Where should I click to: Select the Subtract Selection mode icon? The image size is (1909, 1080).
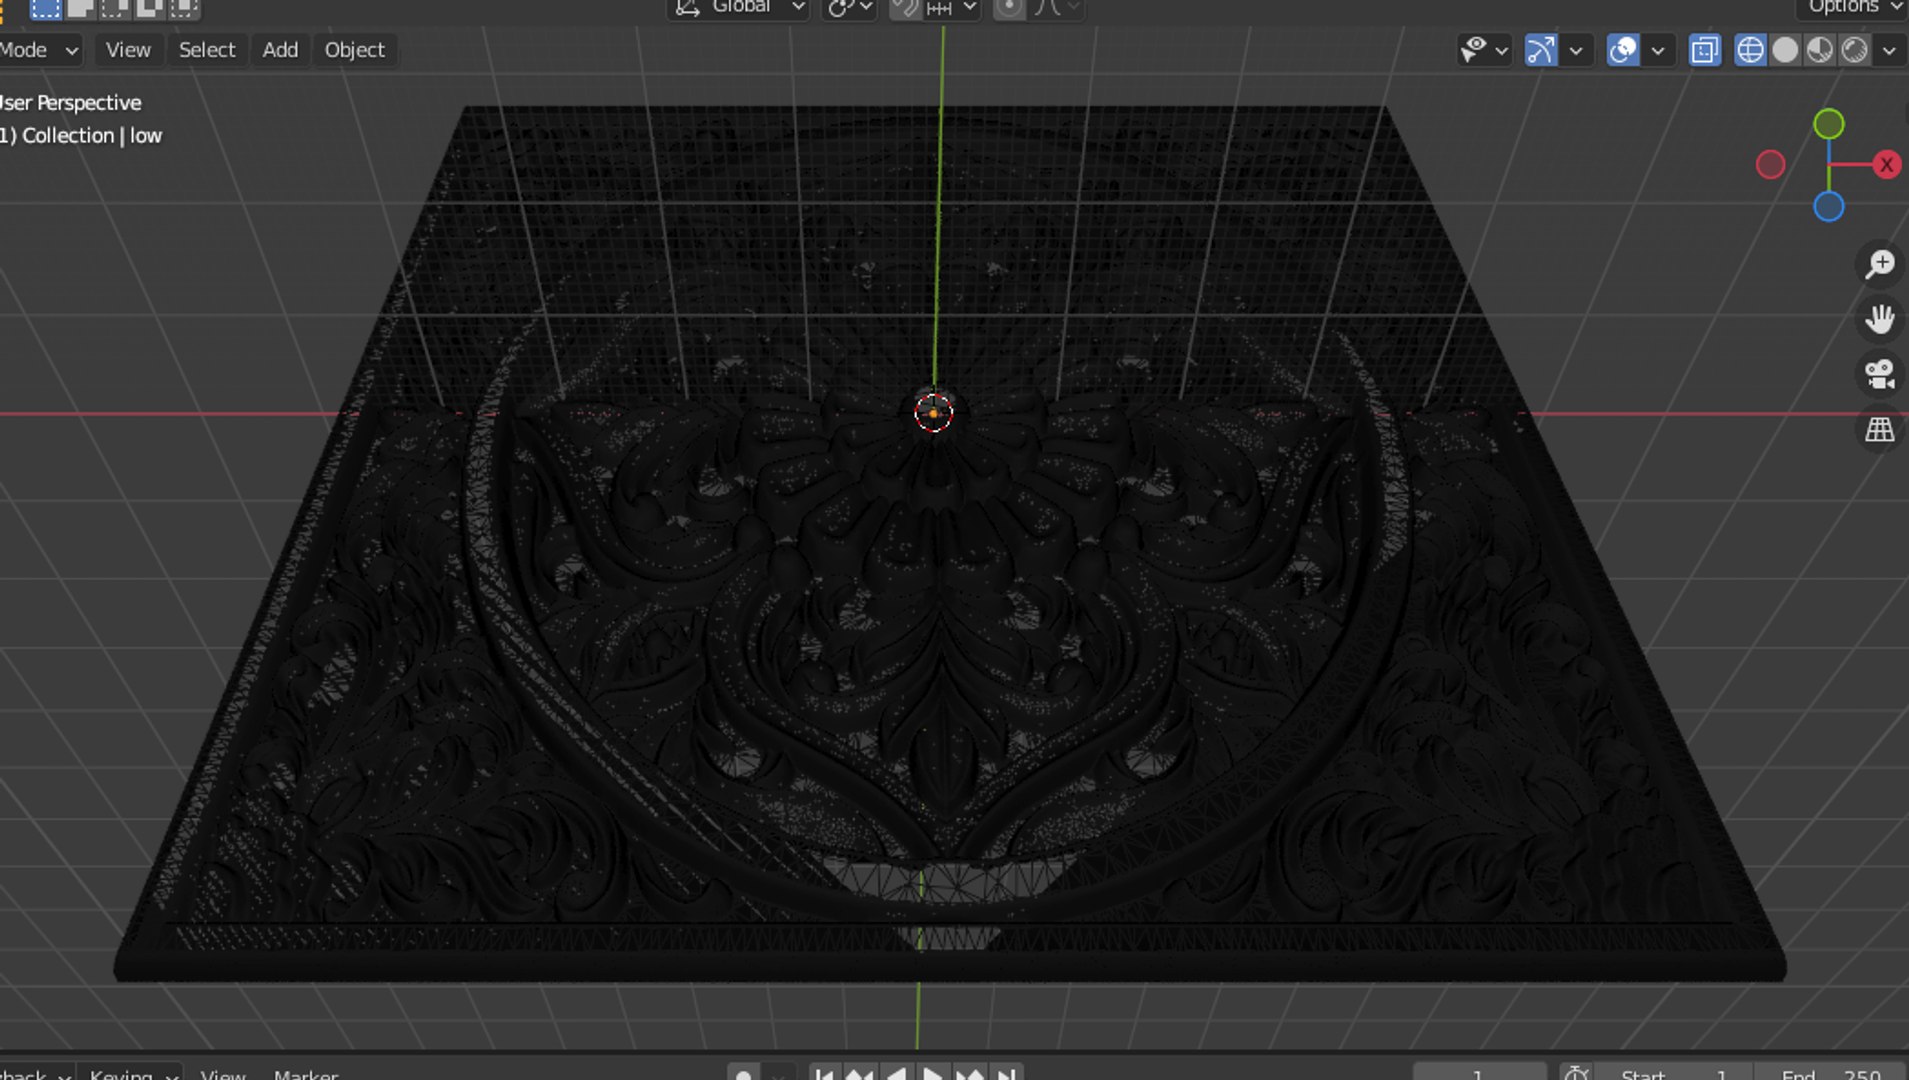[114, 8]
